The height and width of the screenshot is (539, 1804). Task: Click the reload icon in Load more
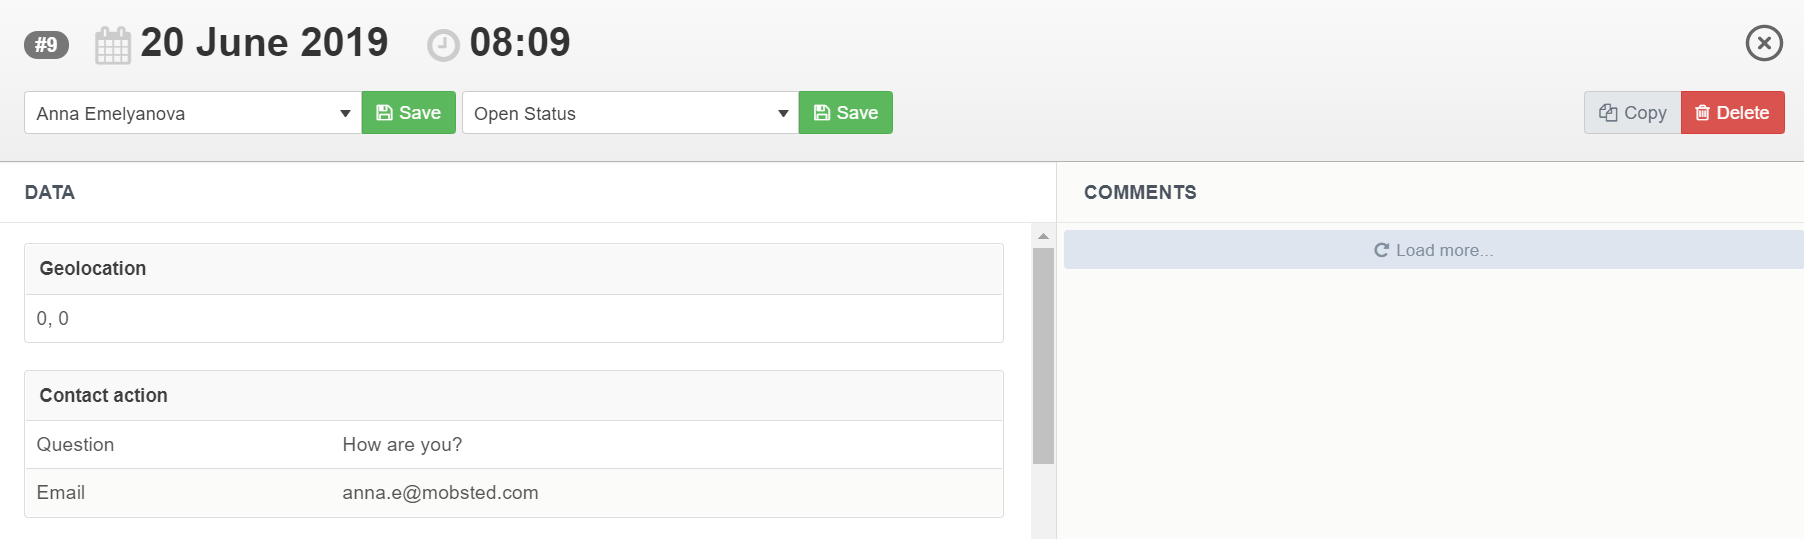point(1381,250)
